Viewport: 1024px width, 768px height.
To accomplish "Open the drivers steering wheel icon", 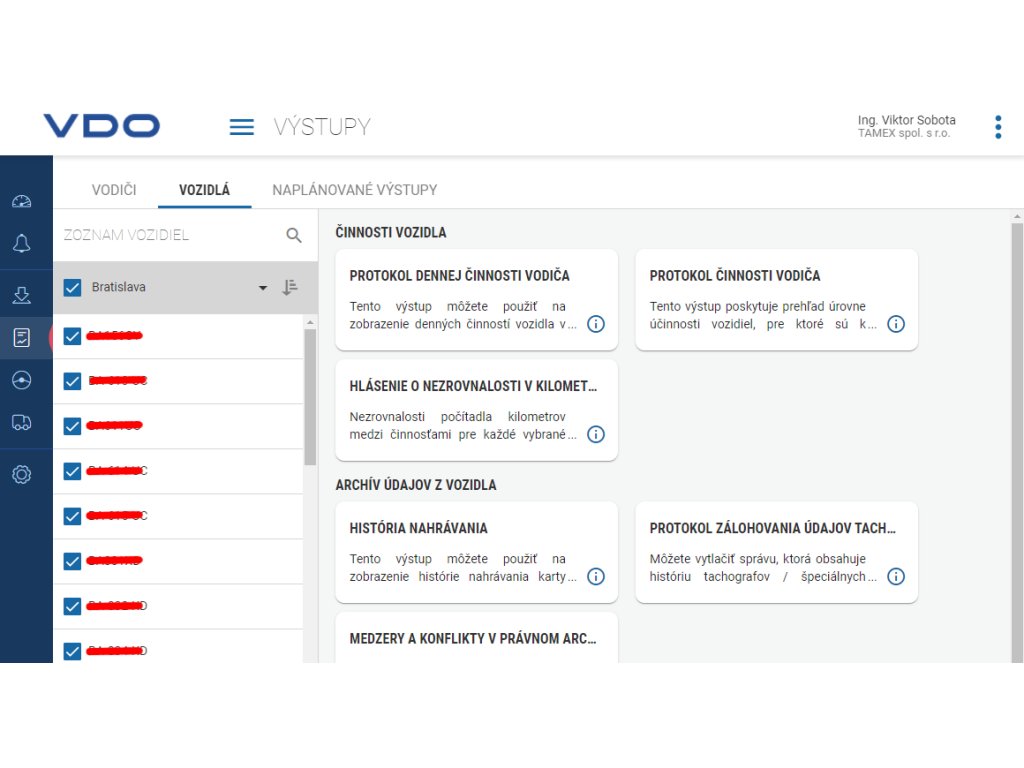I will 22,380.
